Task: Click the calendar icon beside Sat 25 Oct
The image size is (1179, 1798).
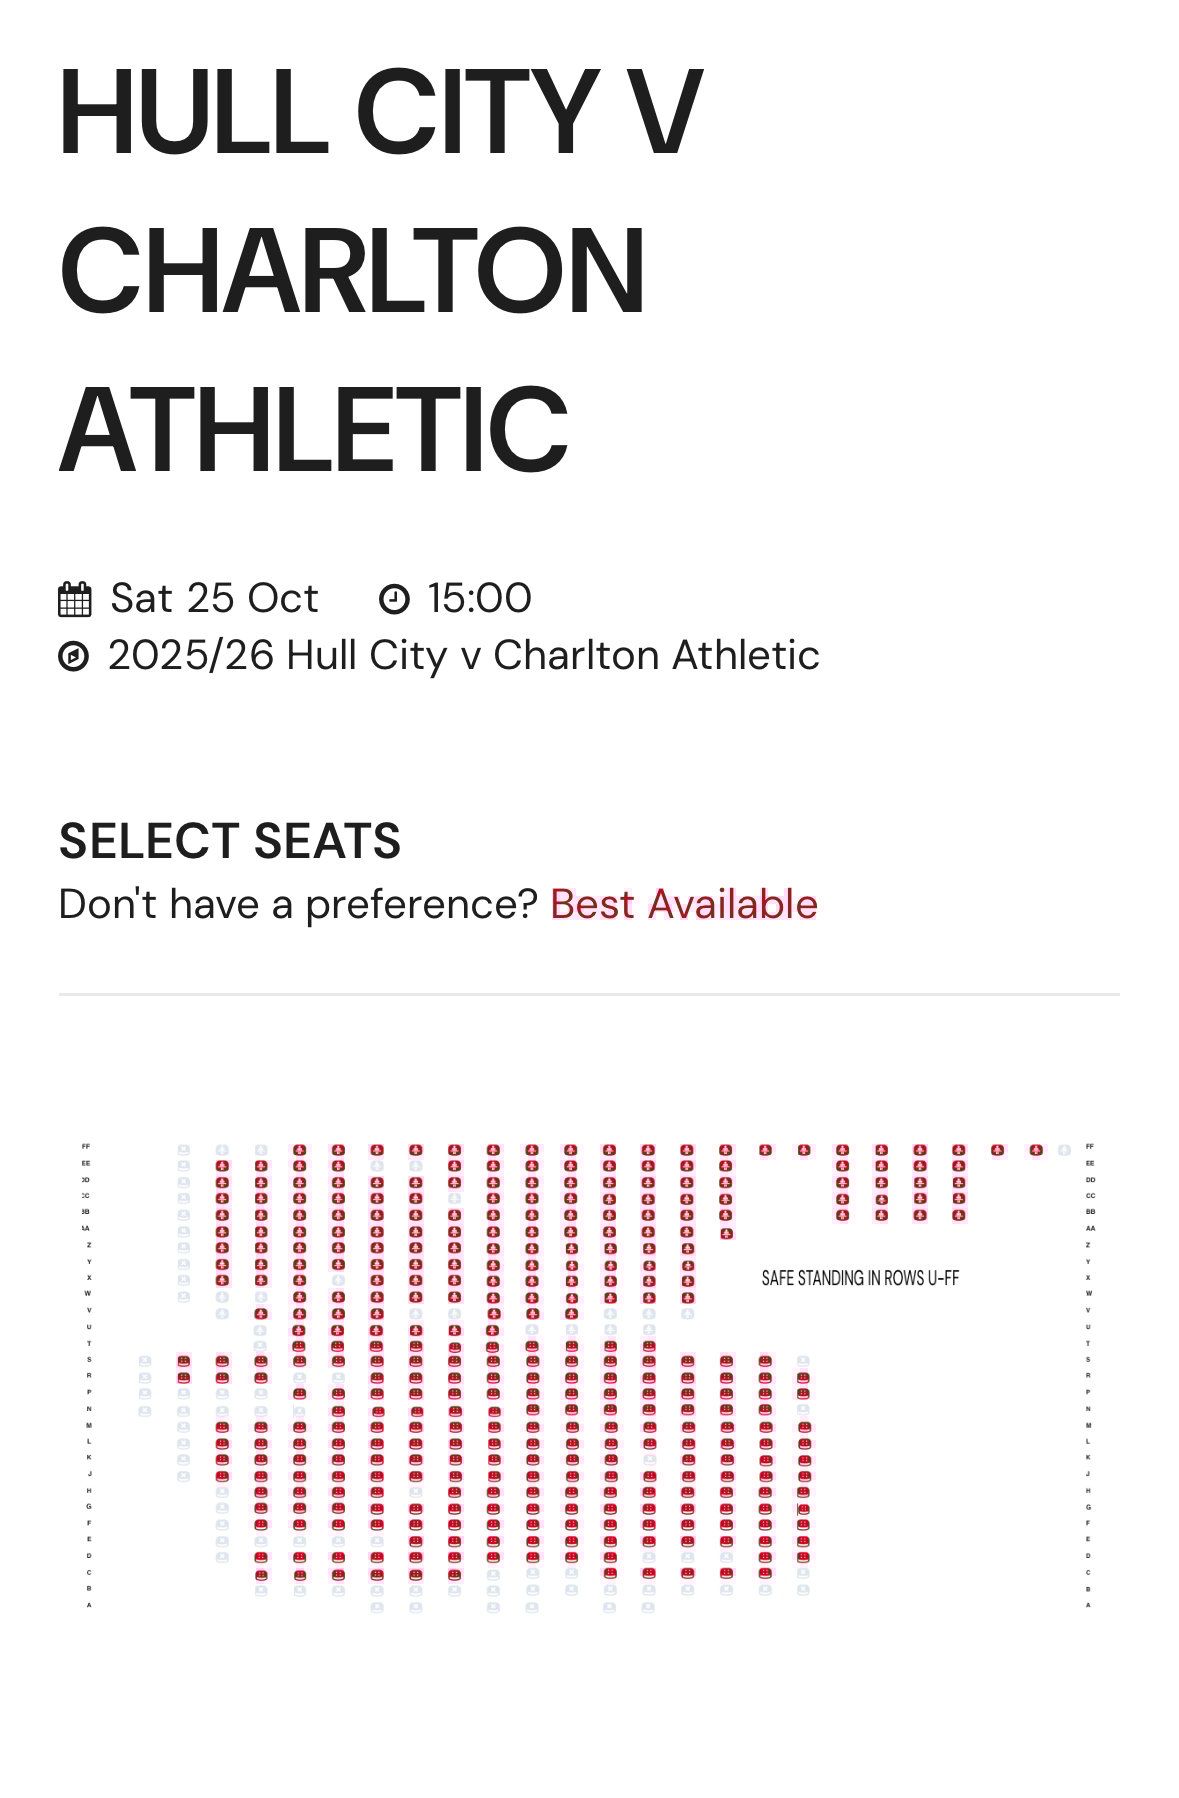Action: coord(75,599)
